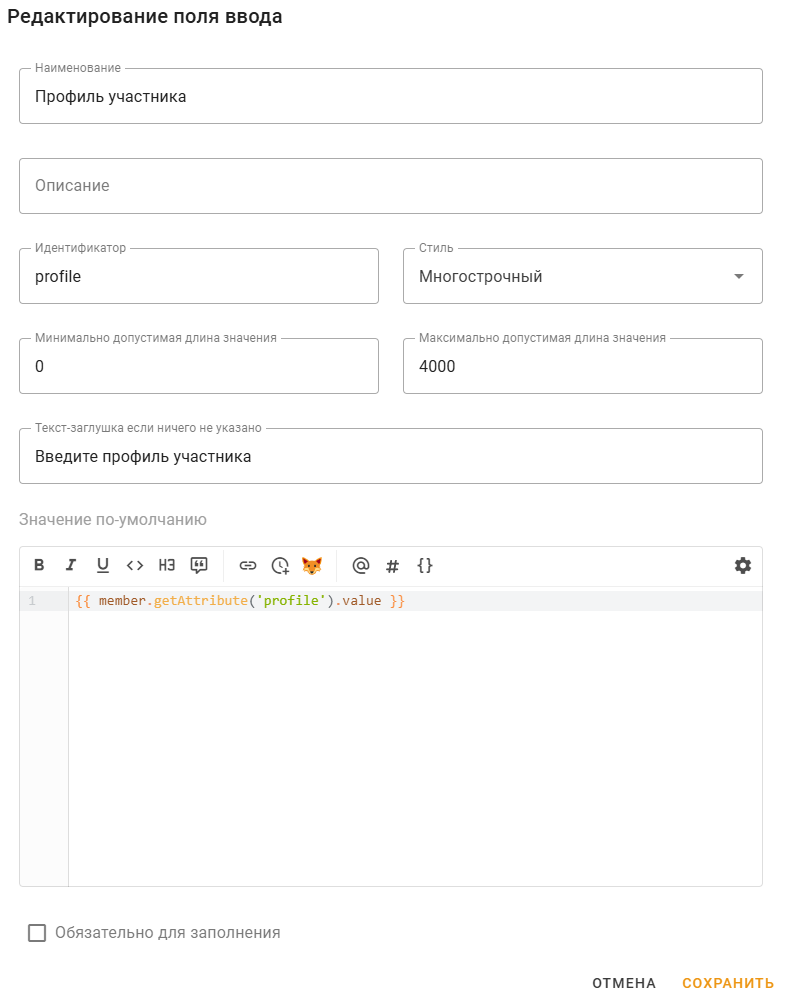Viewport: 785px width, 1001px height.
Task: Insert a # hashtag
Action: coord(392,565)
